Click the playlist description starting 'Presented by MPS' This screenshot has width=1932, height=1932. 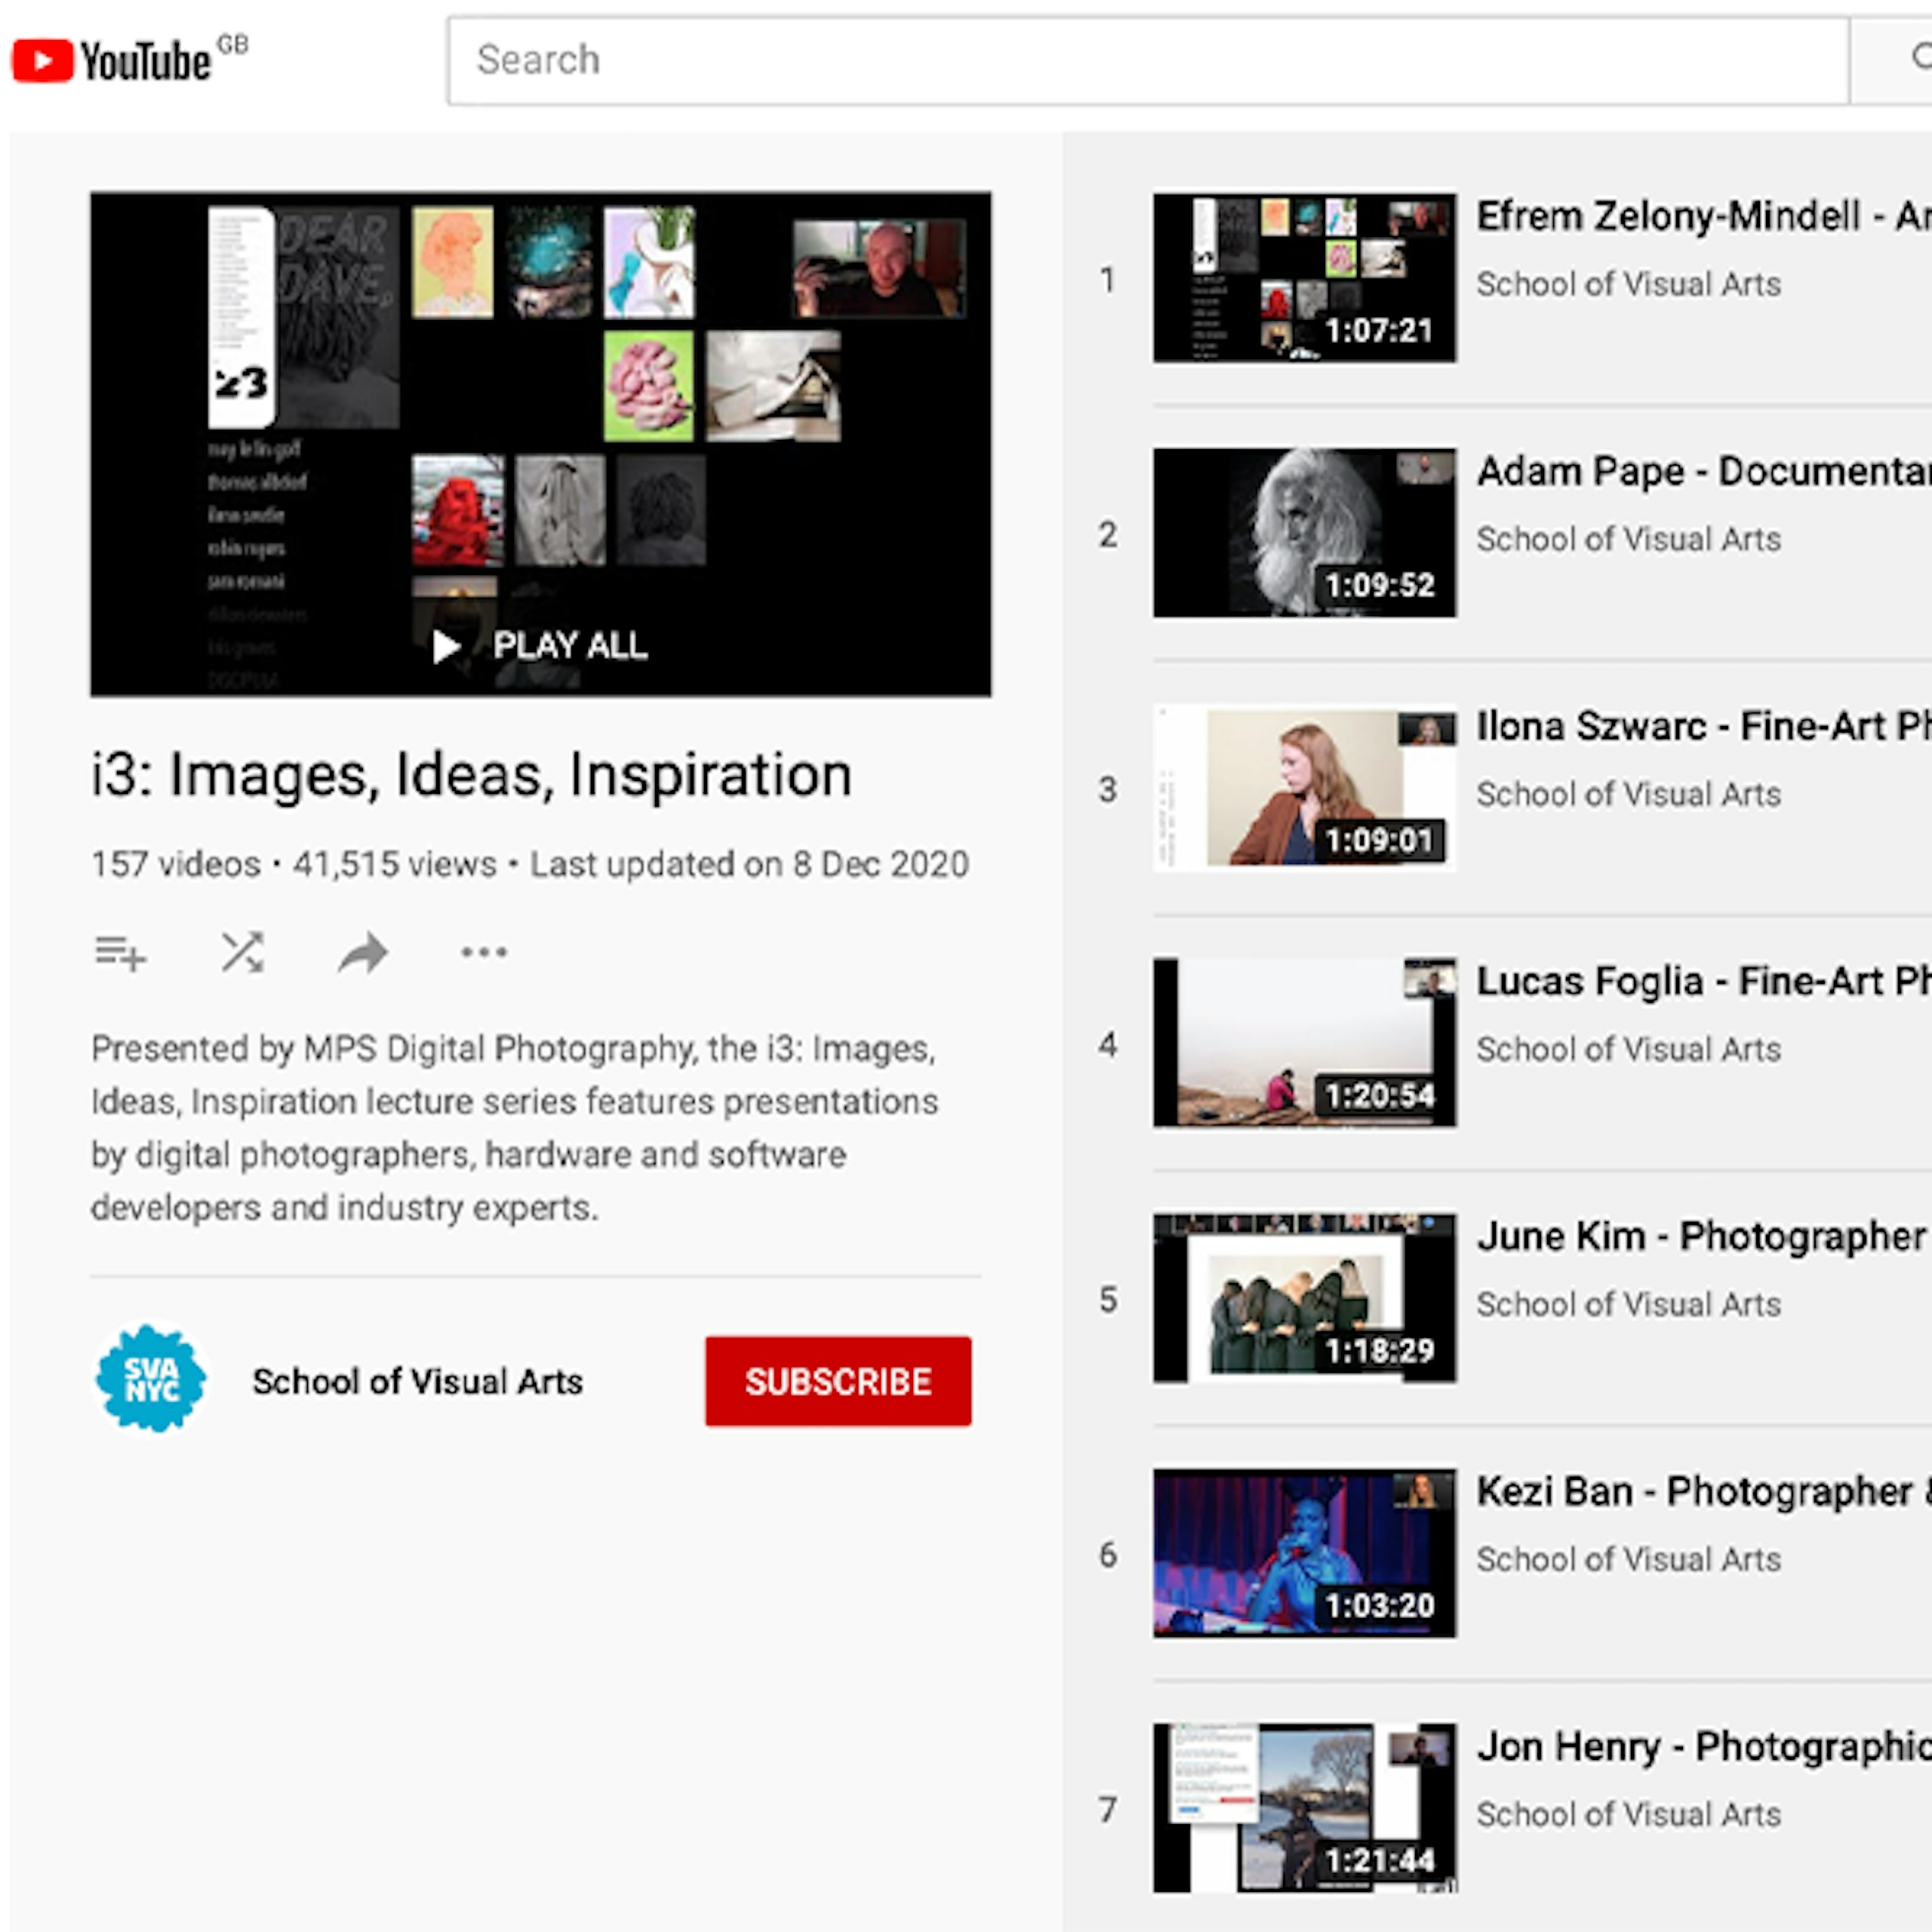[515, 1128]
